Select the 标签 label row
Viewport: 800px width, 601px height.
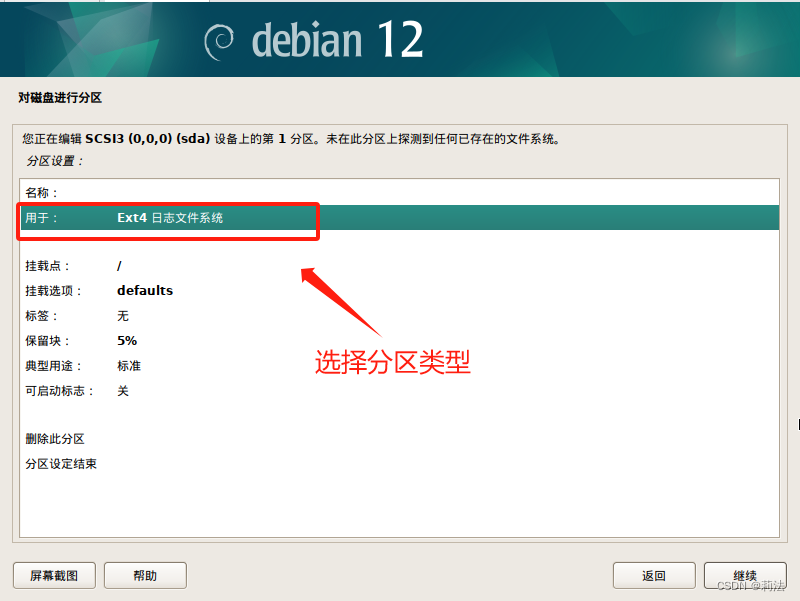click(x=399, y=316)
